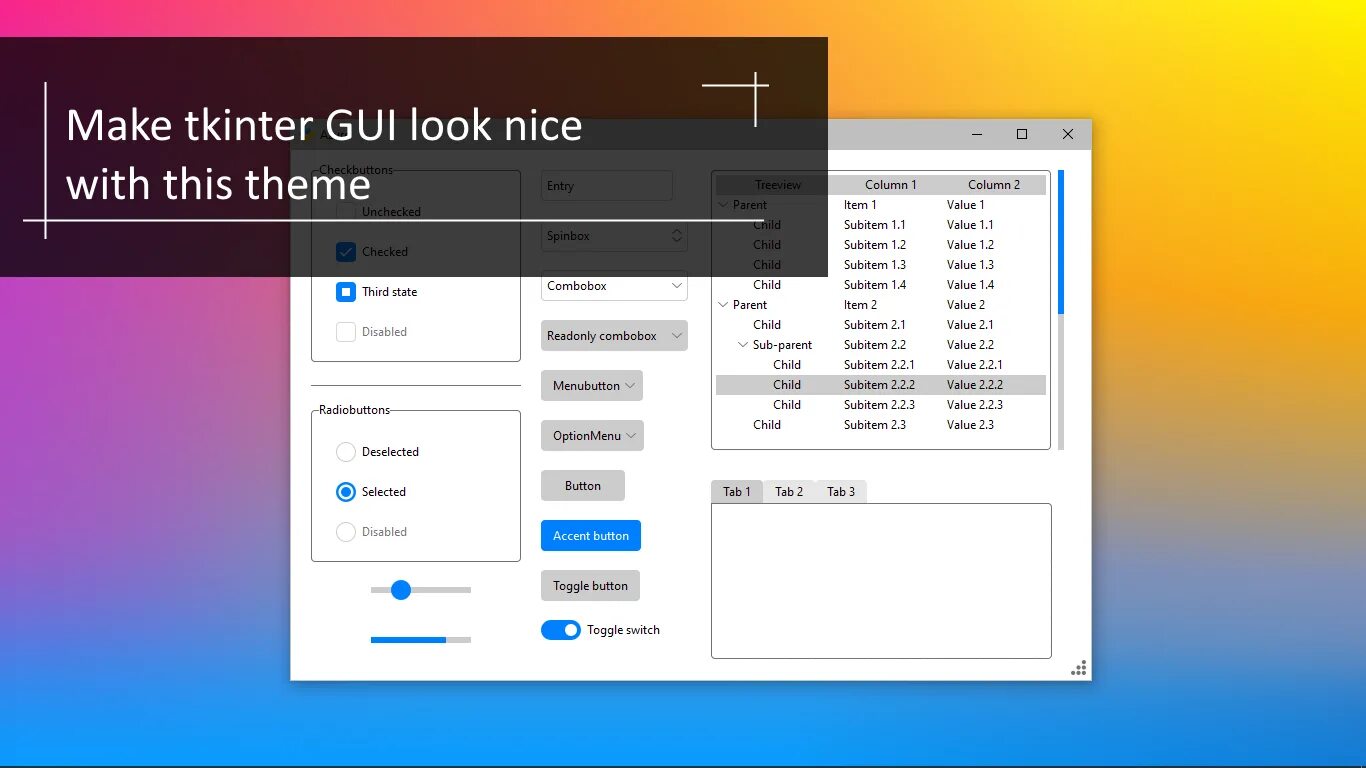Click the Spinbox up/down arrows

click(x=677, y=236)
